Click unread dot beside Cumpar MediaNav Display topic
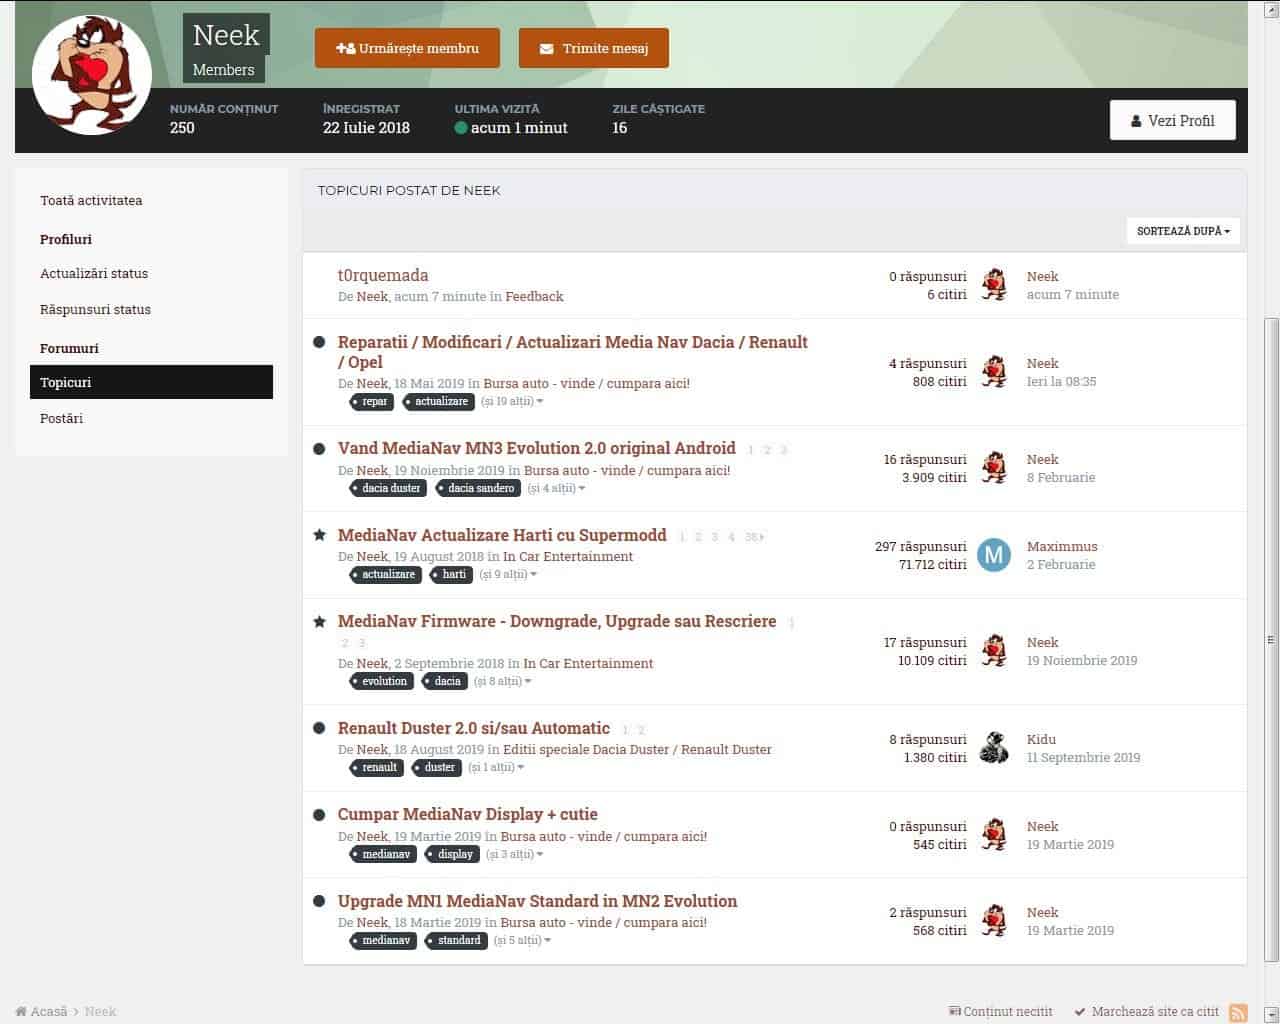Image resolution: width=1280 pixels, height=1024 pixels. pyautogui.click(x=319, y=815)
